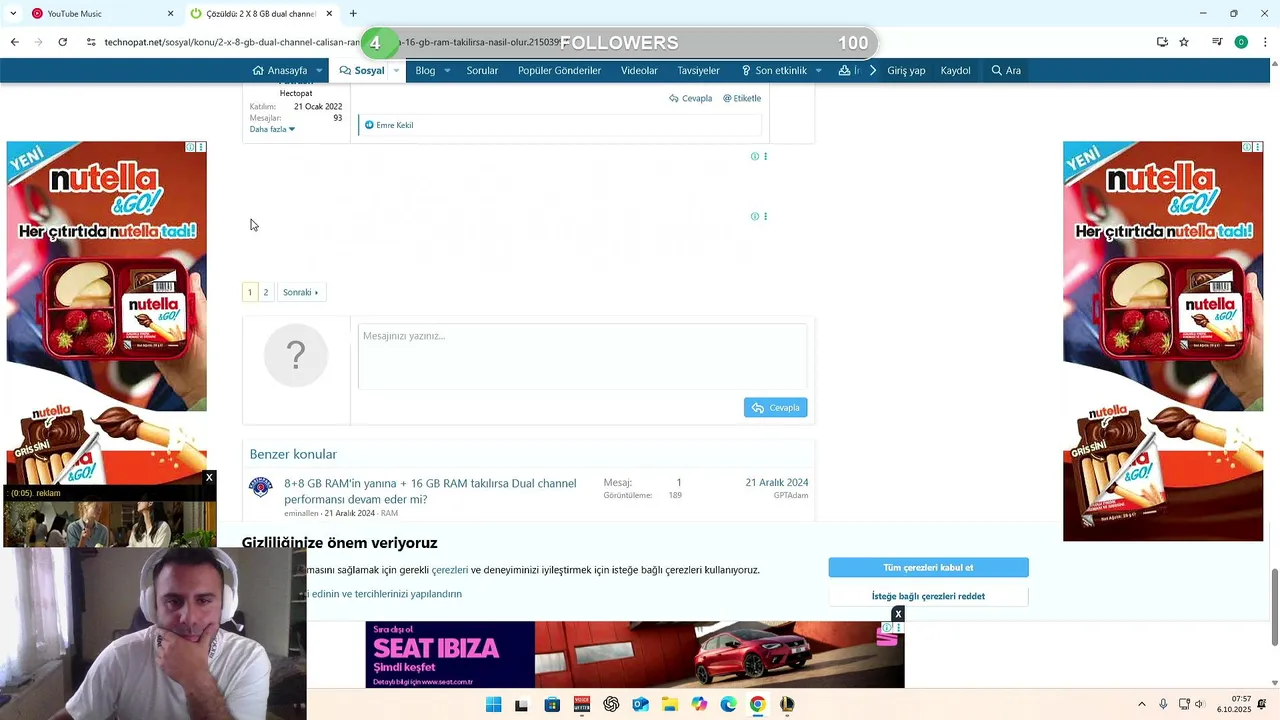
Task: Open ChatGPT app in taskbar
Action: click(611, 704)
